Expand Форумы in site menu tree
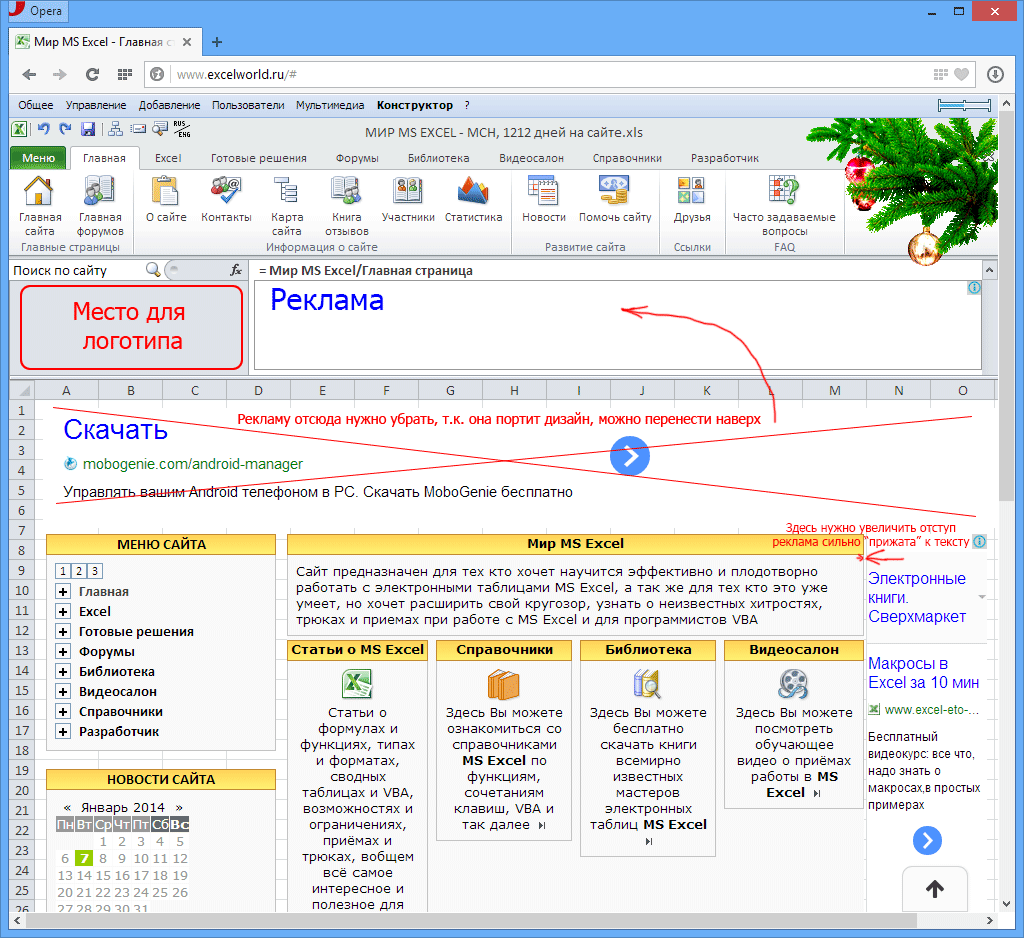 click(x=63, y=652)
